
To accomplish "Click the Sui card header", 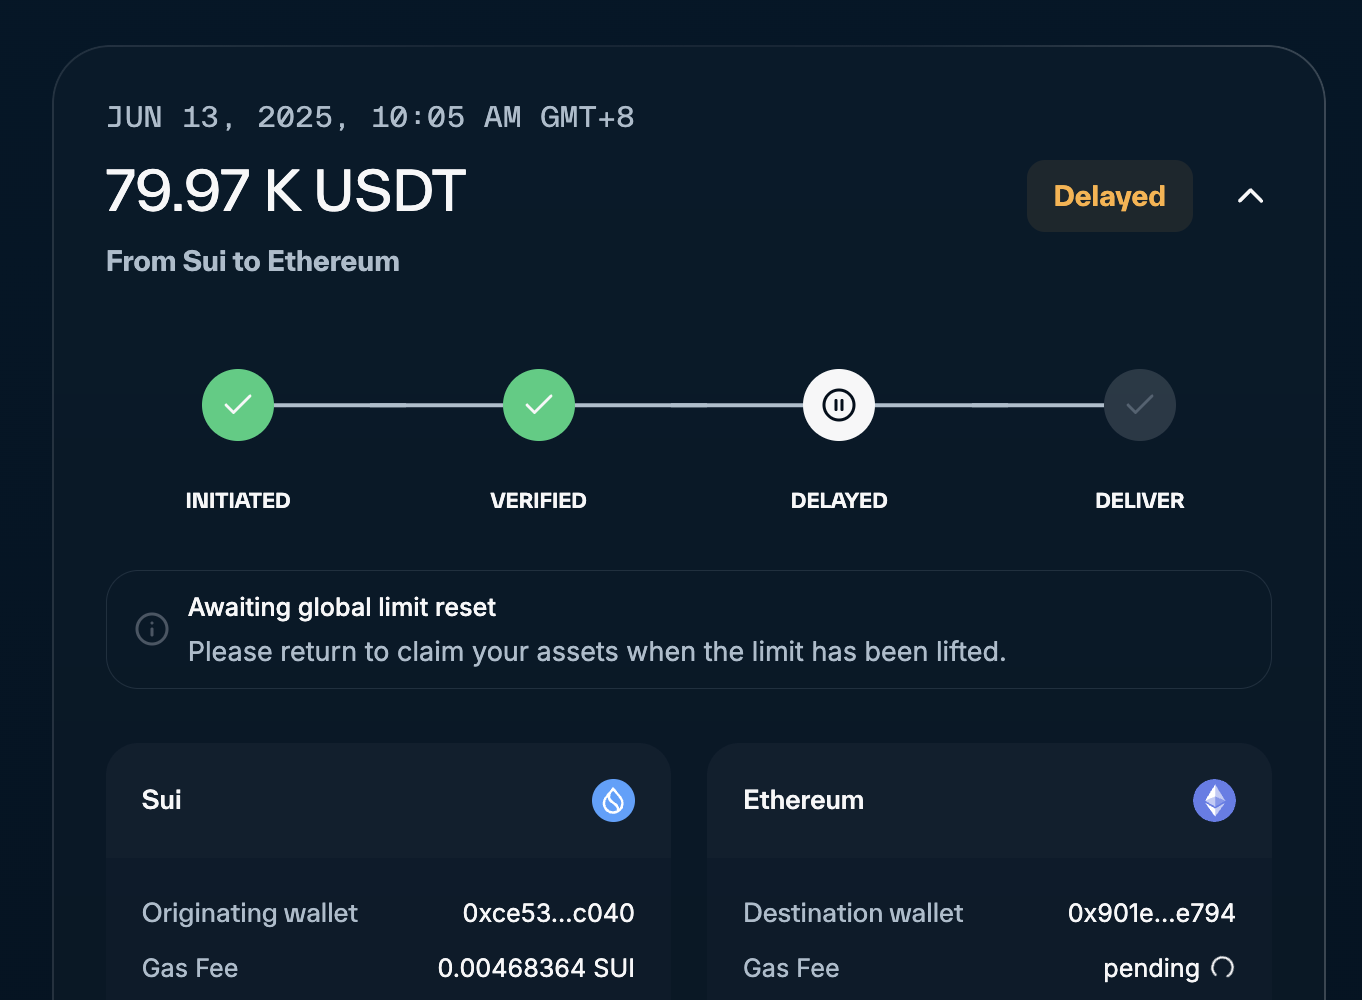I will tap(388, 800).
